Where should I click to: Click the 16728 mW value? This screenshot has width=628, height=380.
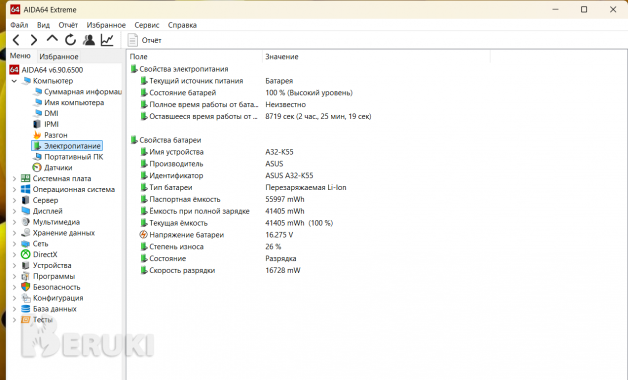pyautogui.click(x=283, y=270)
